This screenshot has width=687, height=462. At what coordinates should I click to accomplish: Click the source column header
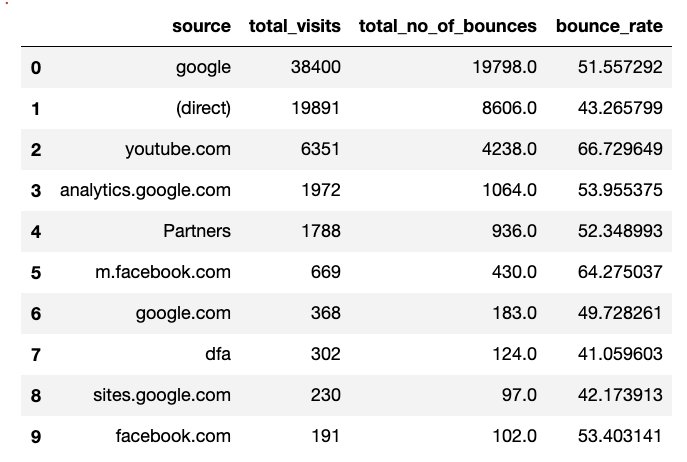(201, 26)
